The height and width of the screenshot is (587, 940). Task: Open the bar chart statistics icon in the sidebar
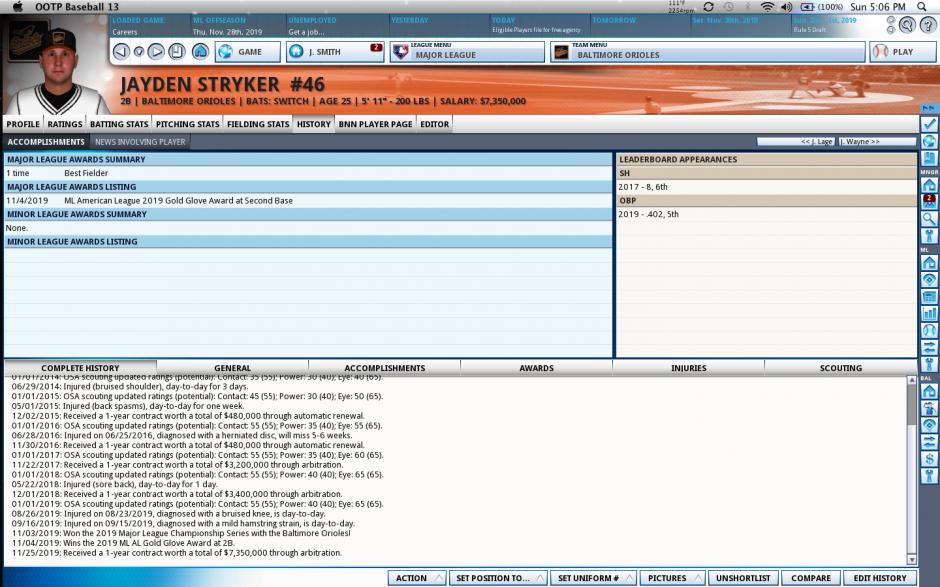point(929,313)
